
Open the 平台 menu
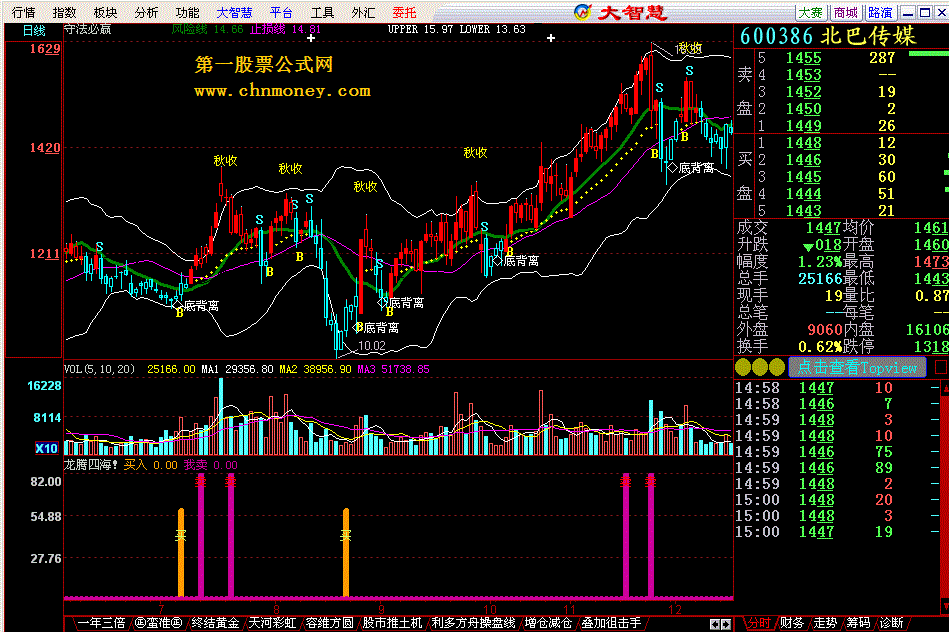(x=281, y=12)
